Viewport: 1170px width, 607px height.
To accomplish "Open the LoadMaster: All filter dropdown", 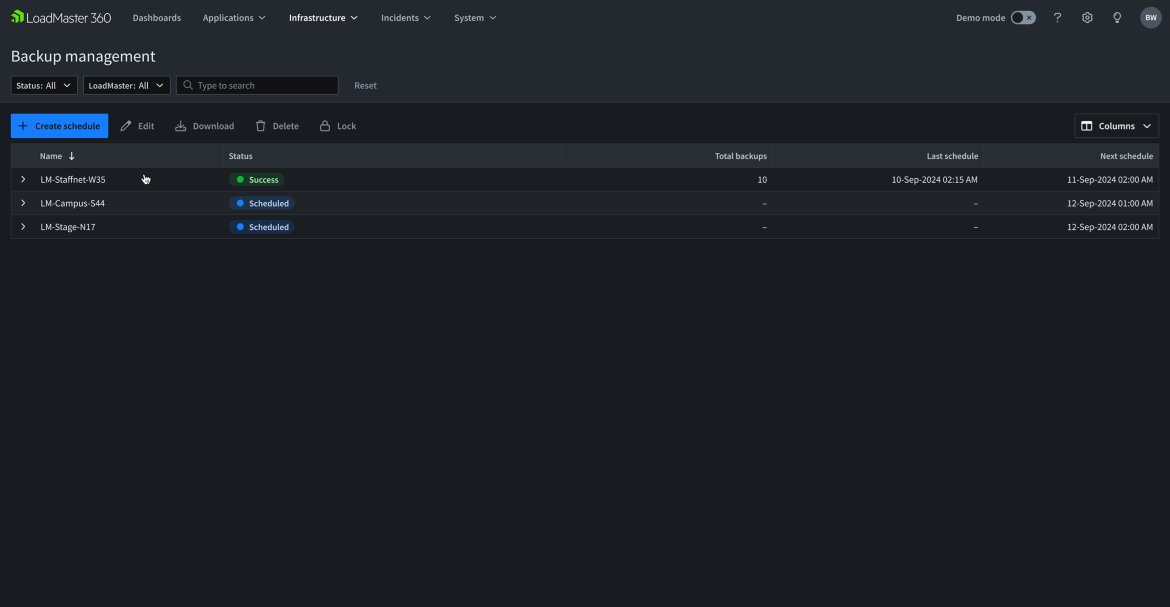I will pos(126,86).
